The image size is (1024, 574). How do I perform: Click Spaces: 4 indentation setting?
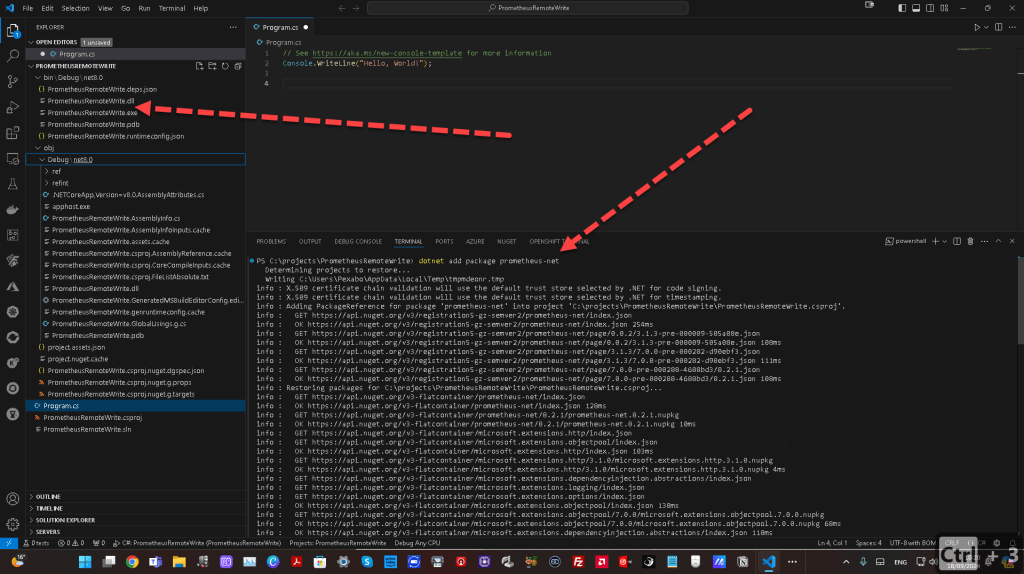pyautogui.click(x=869, y=543)
